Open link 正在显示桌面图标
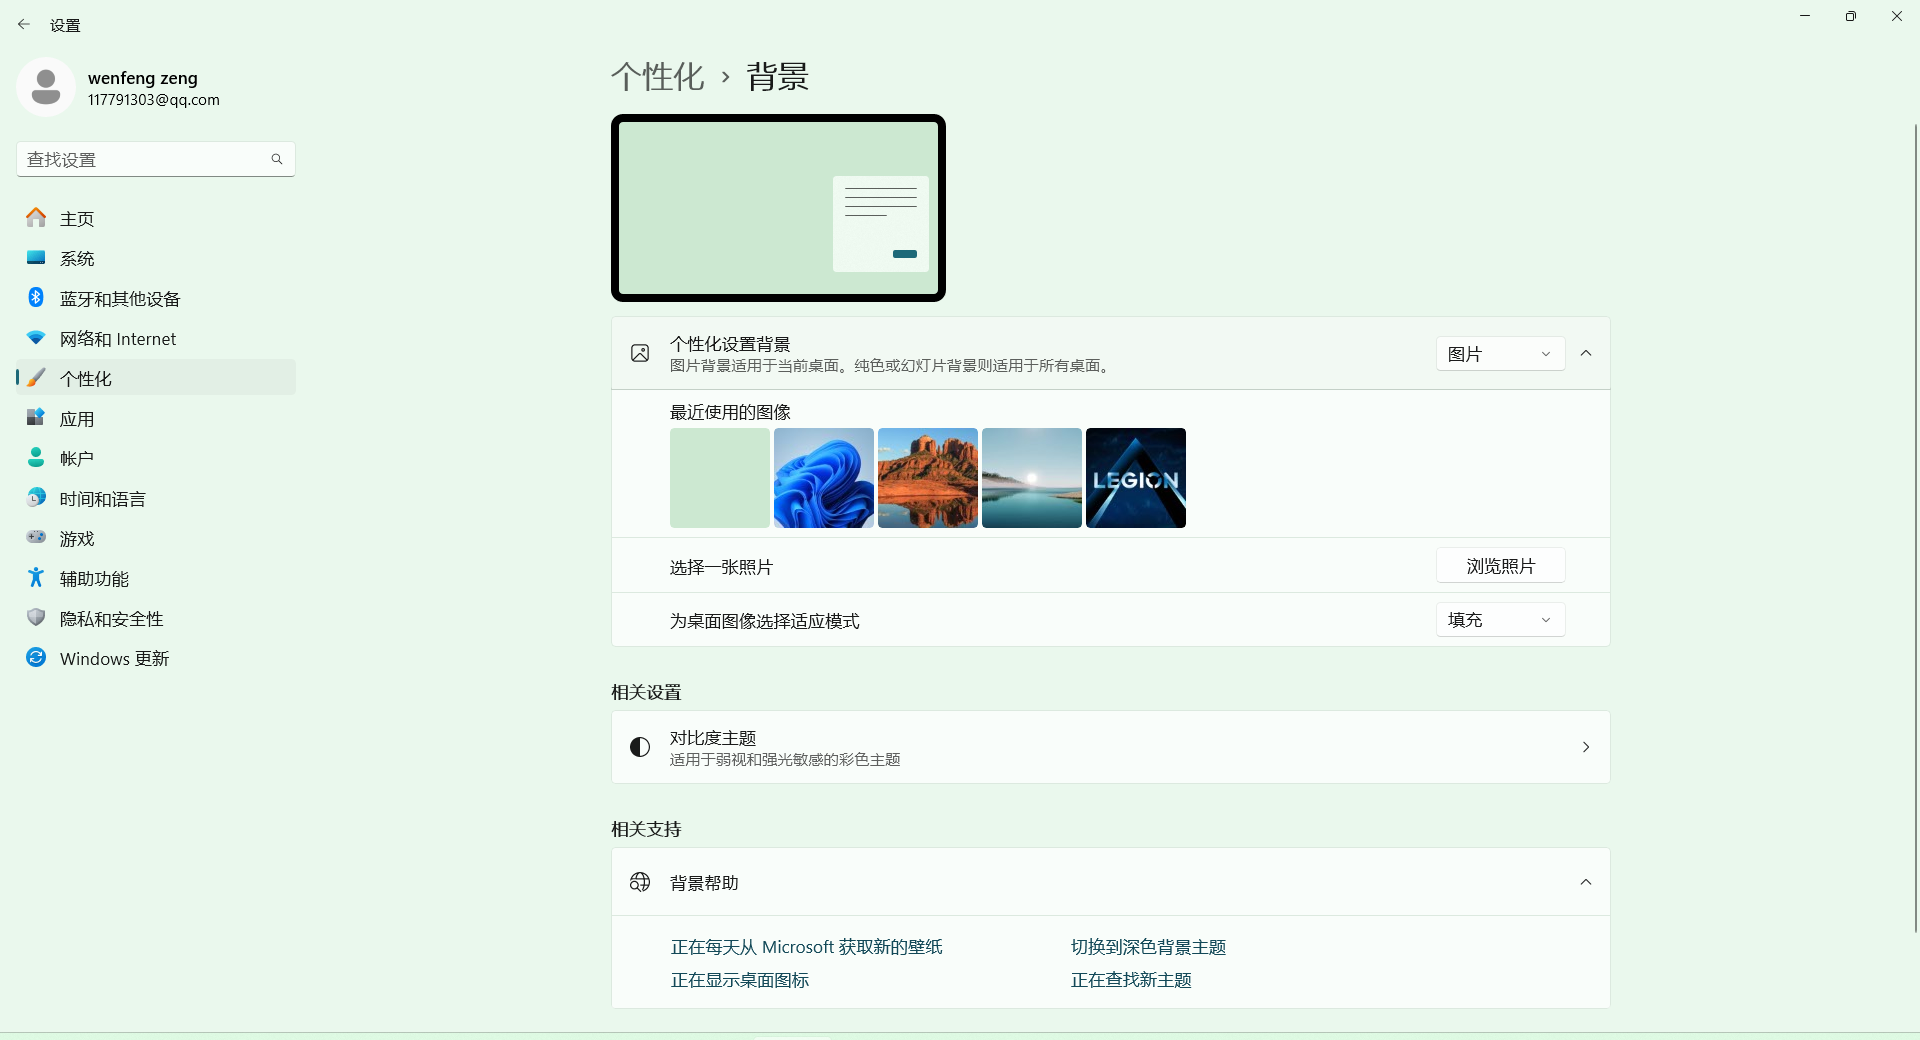1920x1040 pixels. pyautogui.click(x=740, y=980)
